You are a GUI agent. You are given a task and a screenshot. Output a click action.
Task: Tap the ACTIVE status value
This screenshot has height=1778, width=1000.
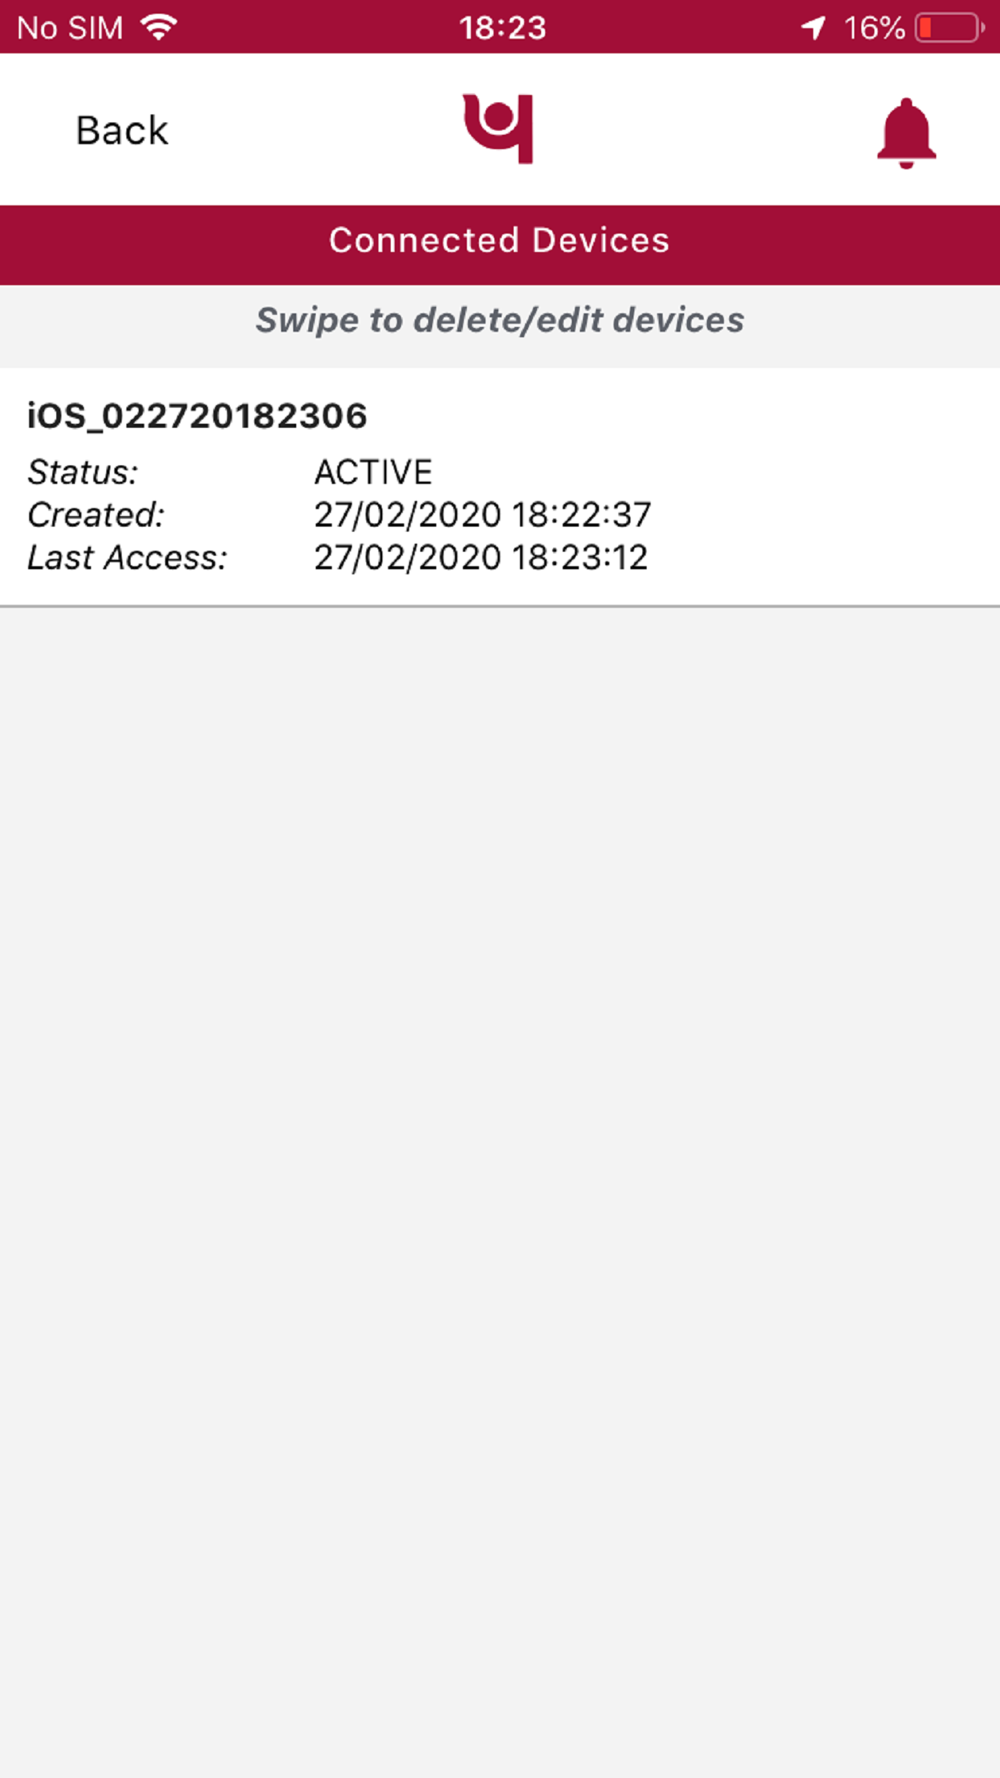373,472
